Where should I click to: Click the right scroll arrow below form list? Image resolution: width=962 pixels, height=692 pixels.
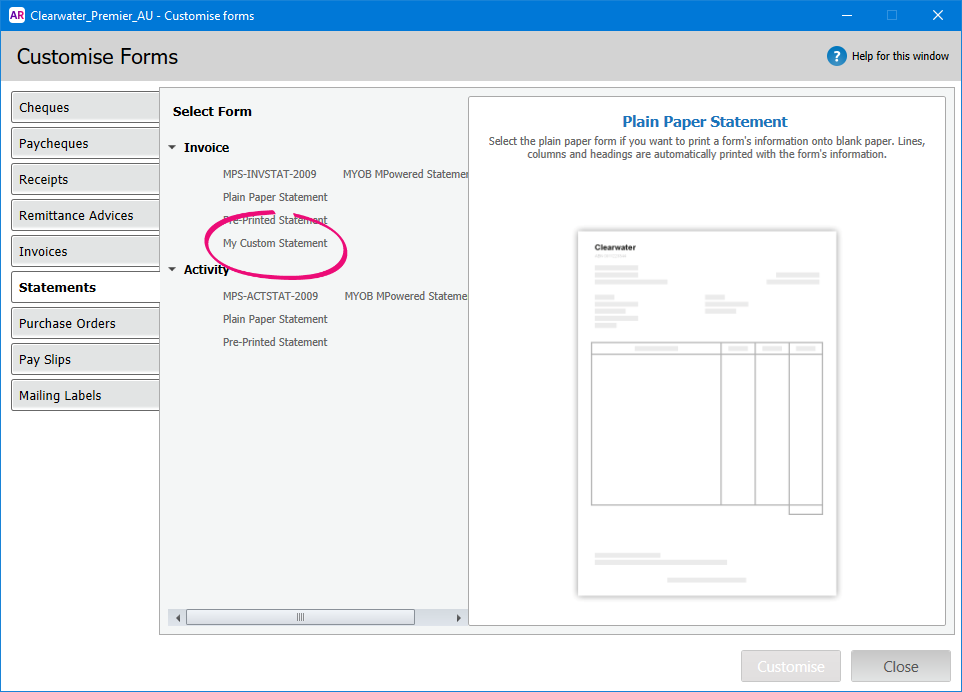(459, 617)
